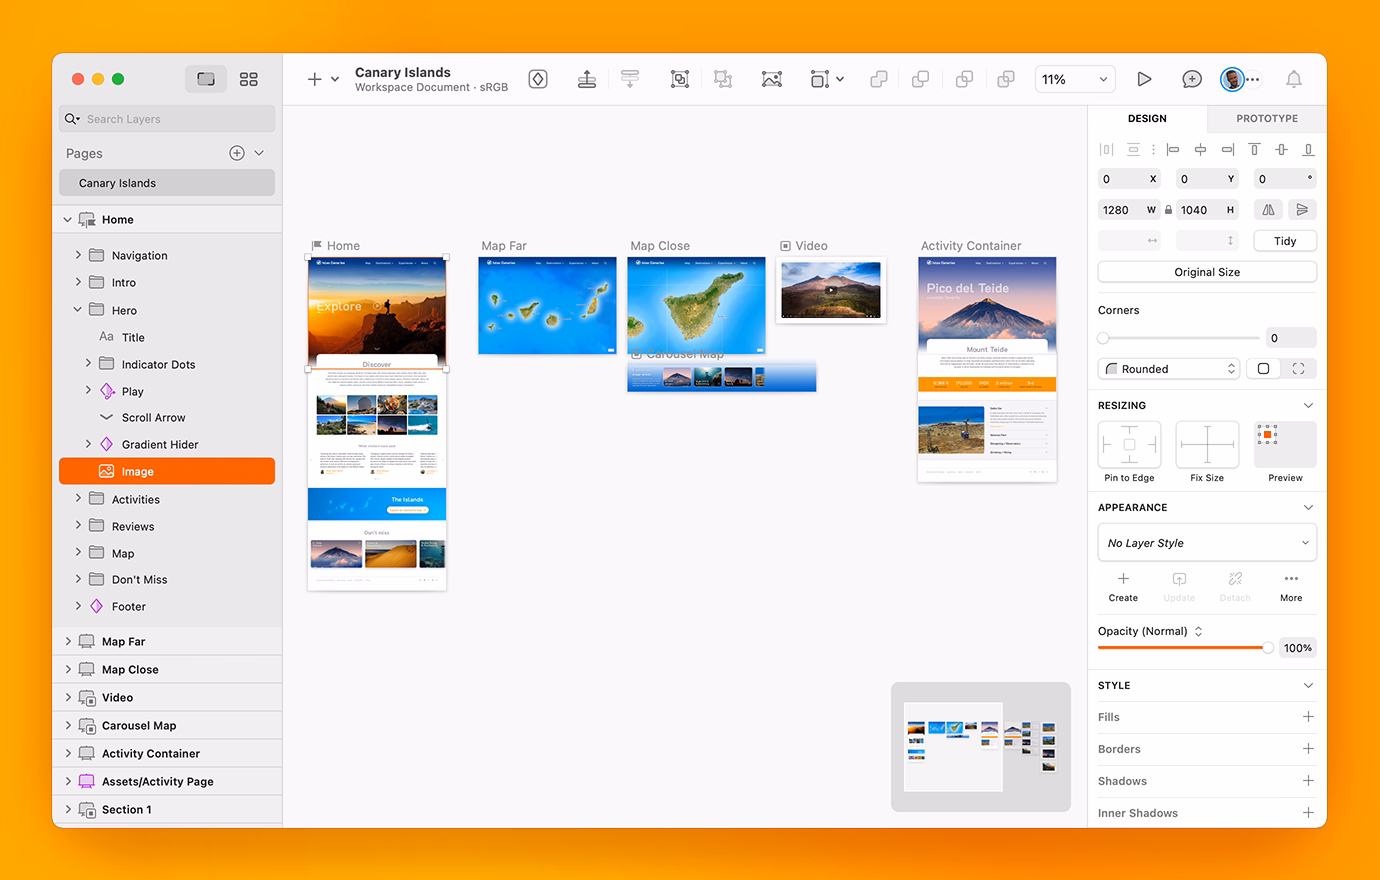Open the 11% zoom dropdown
Image resolution: width=1380 pixels, height=880 pixels.
pos(1075,79)
